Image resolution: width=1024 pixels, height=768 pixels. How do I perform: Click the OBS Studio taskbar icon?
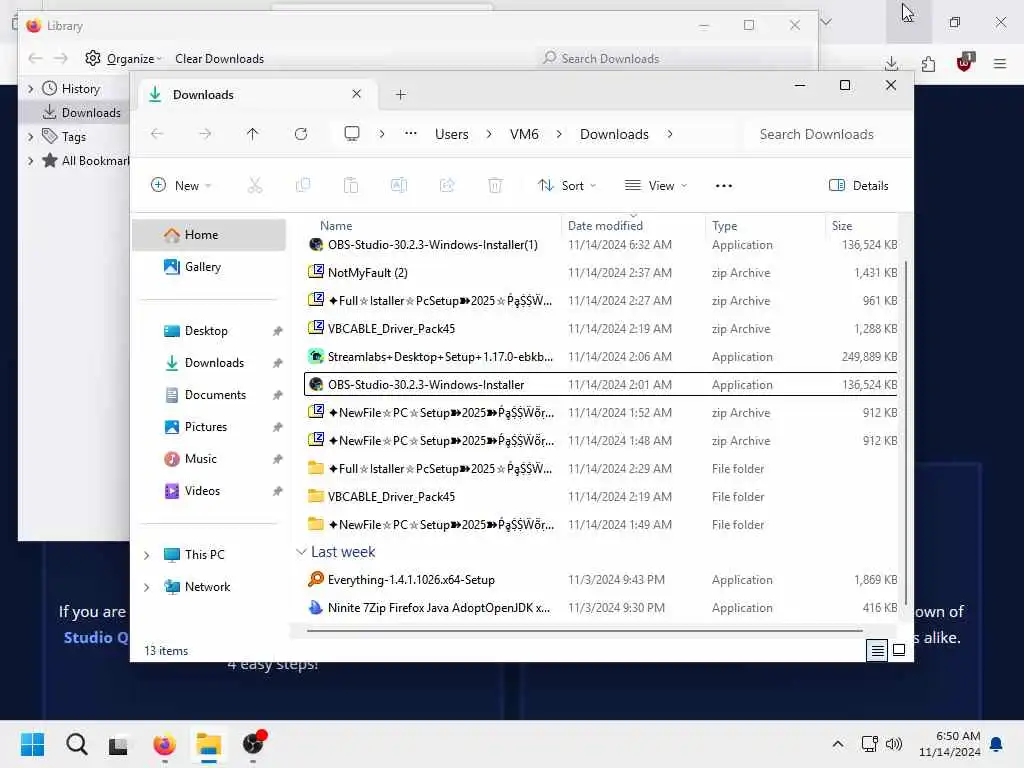click(x=253, y=743)
